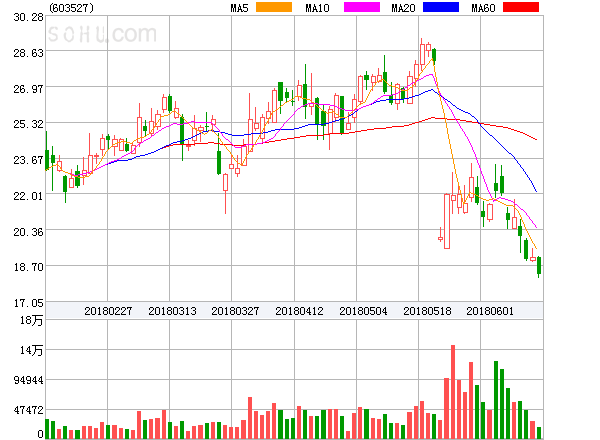Click the 20.36 price axis label

click(x=28, y=232)
